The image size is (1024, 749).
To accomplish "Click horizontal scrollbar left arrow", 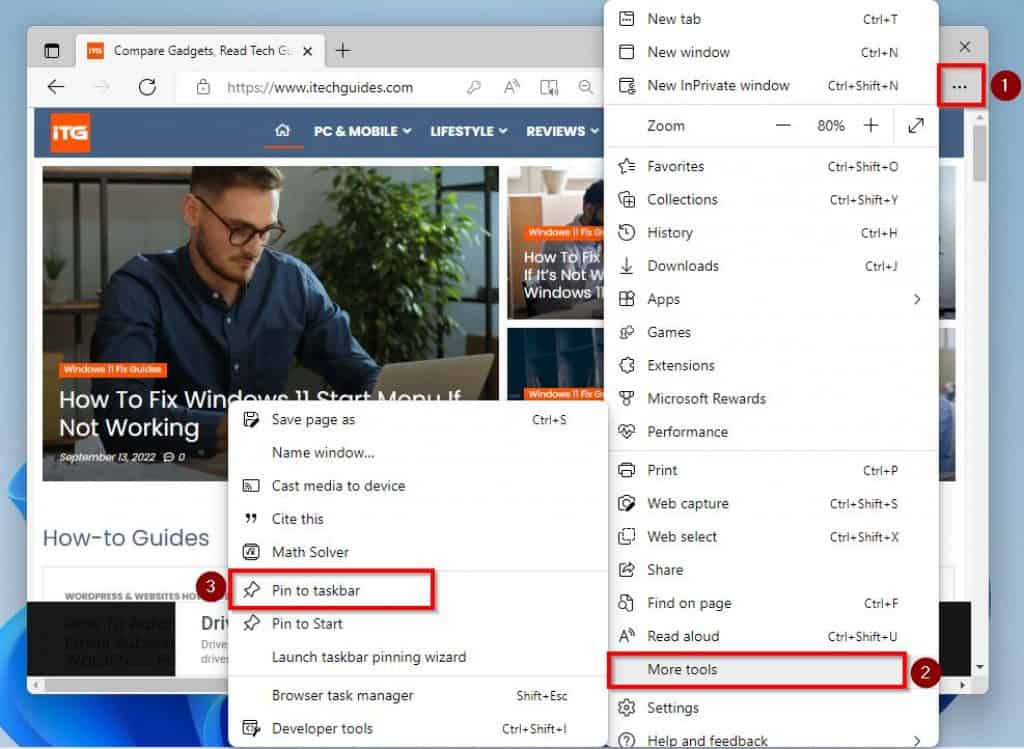I will coord(36,685).
